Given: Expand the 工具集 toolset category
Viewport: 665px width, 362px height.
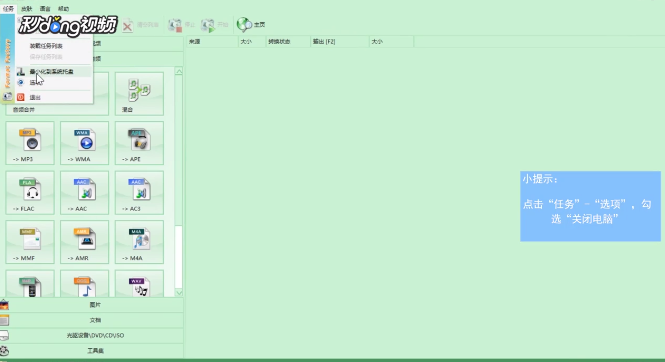Looking at the screenshot, I should pos(92,351).
